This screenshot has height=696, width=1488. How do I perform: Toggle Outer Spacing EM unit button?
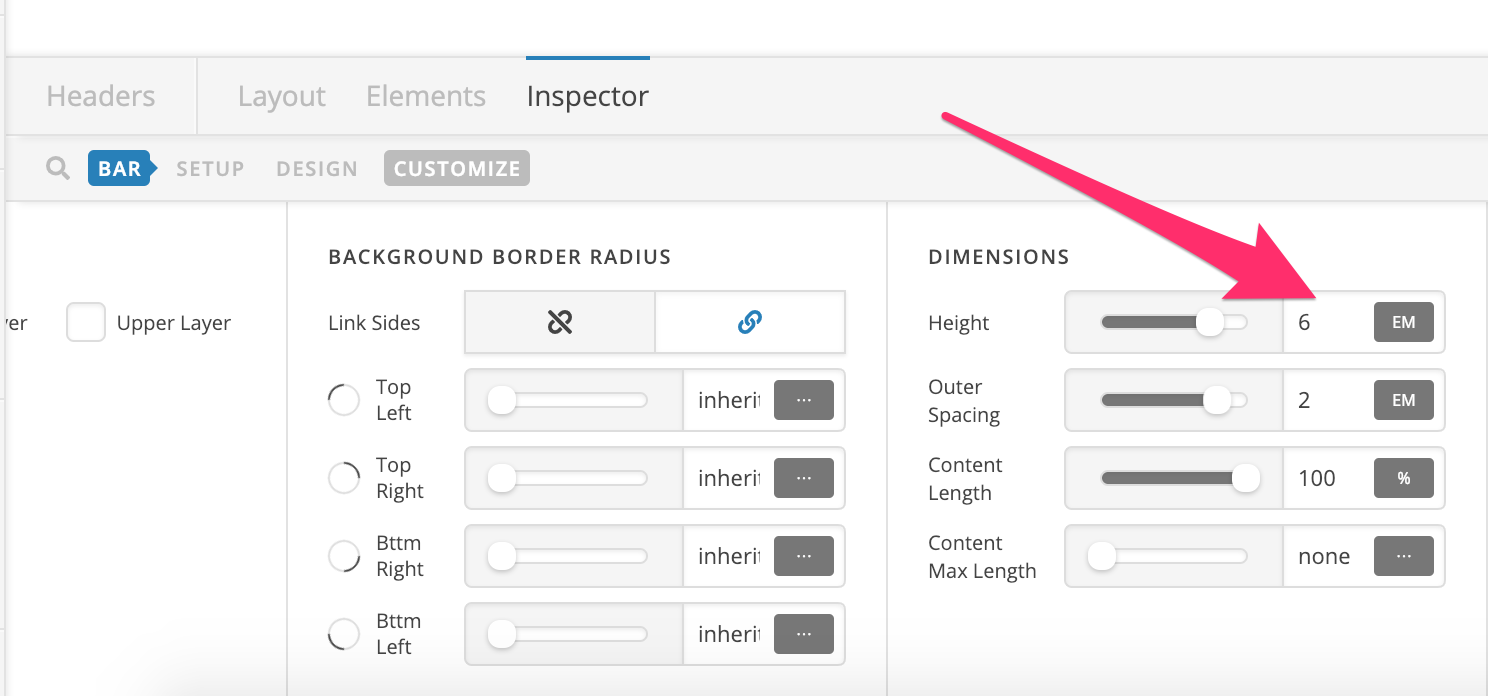pos(1404,400)
